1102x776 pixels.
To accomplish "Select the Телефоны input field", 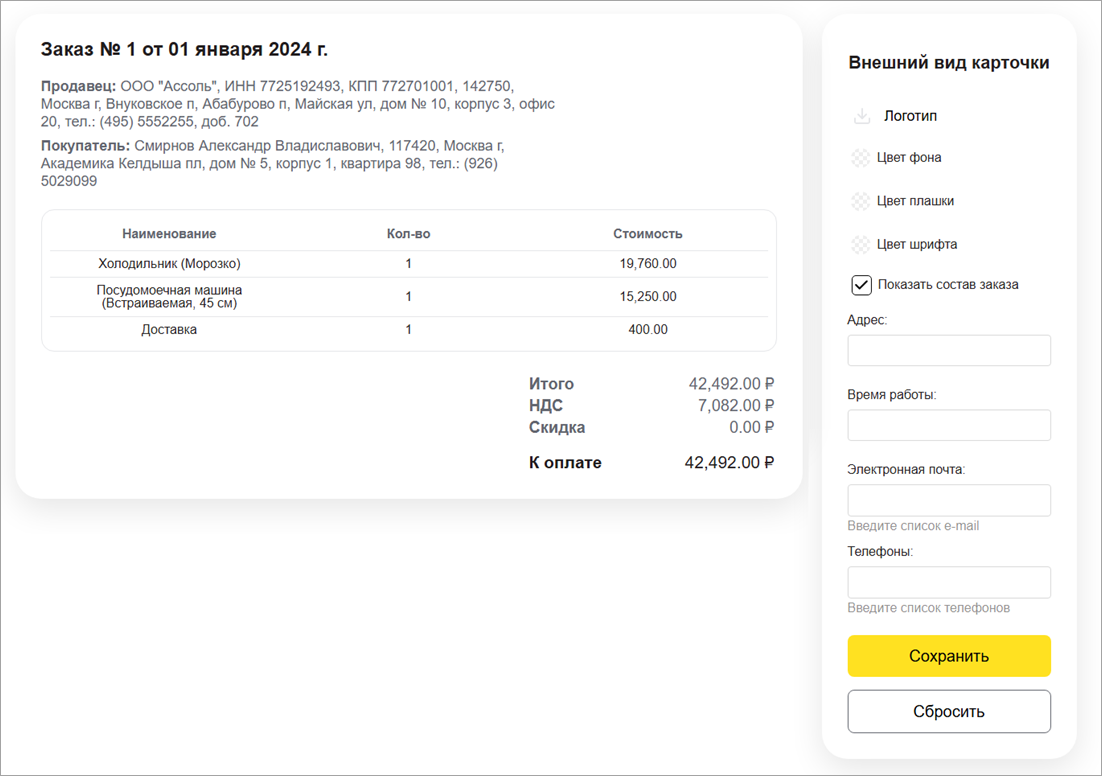I will click(949, 582).
